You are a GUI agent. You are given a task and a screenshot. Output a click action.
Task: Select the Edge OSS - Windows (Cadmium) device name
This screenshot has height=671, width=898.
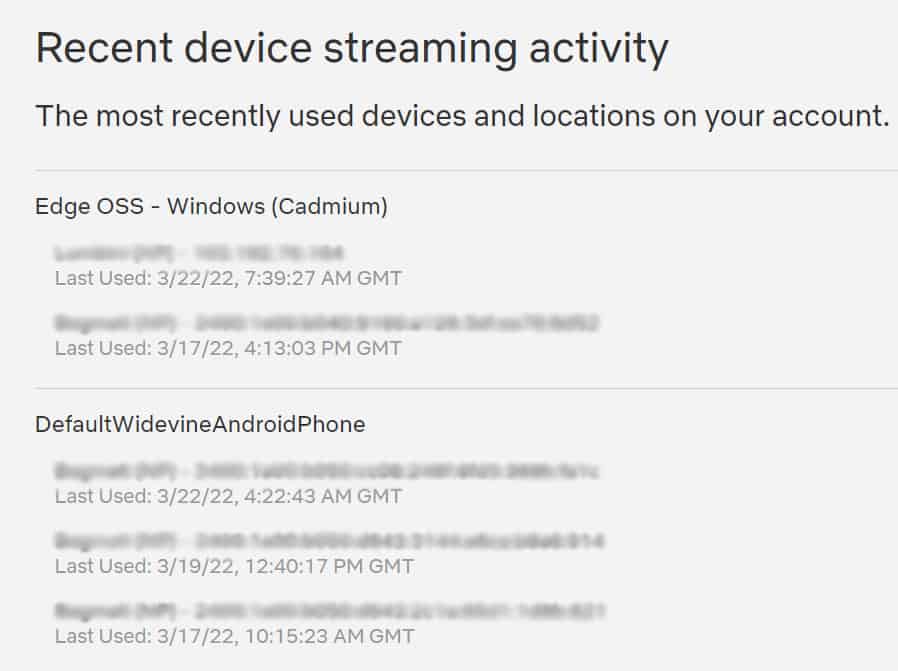[x=211, y=206]
